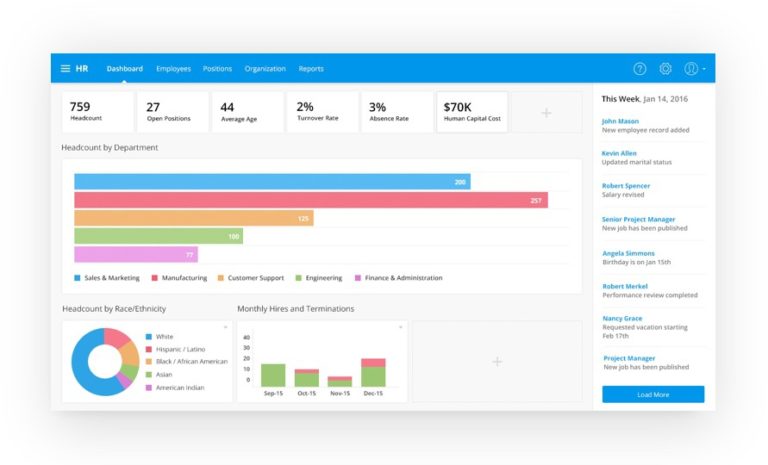Click the Dec-15 bar in the hires chart

tap(373, 373)
